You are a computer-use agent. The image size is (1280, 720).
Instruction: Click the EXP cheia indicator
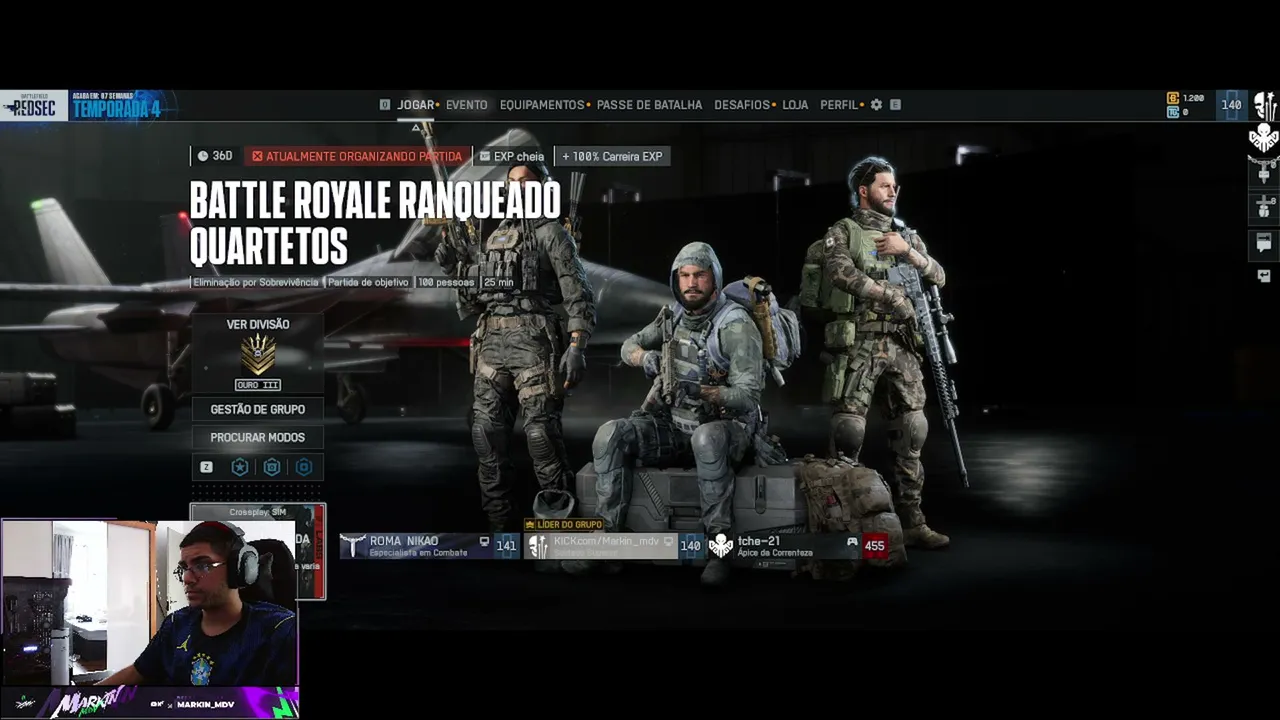512,156
